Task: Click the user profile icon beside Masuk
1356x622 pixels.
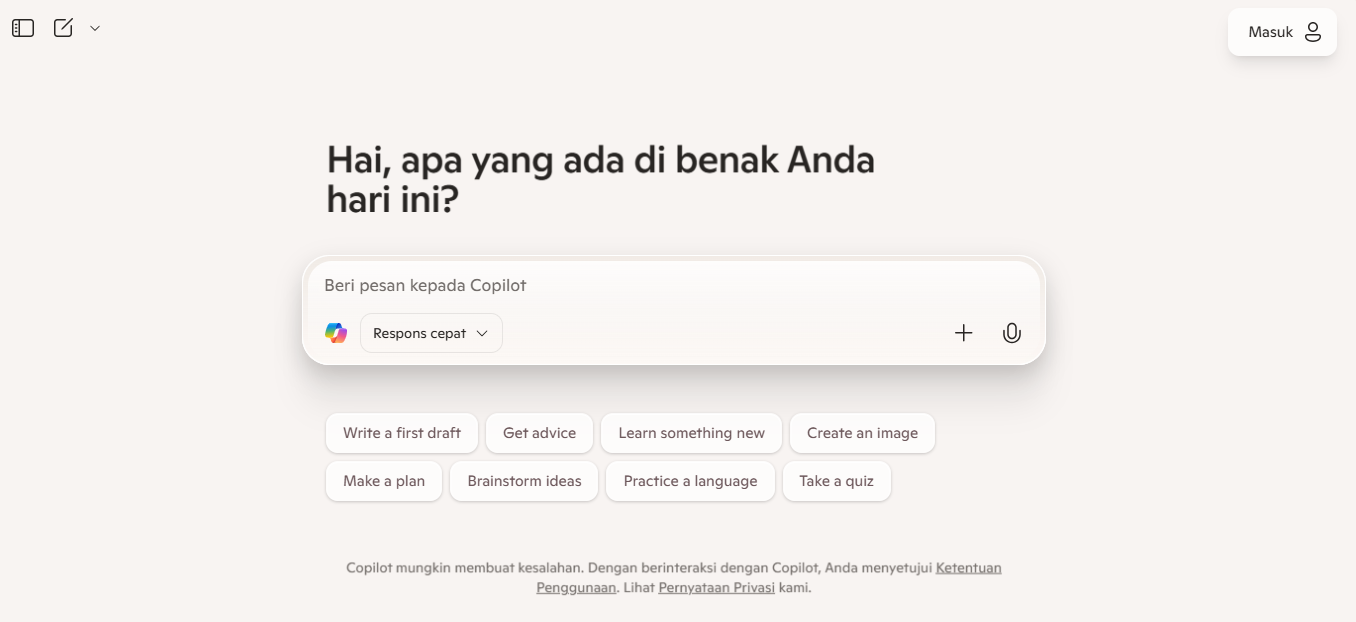Action: pos(1313,32)
